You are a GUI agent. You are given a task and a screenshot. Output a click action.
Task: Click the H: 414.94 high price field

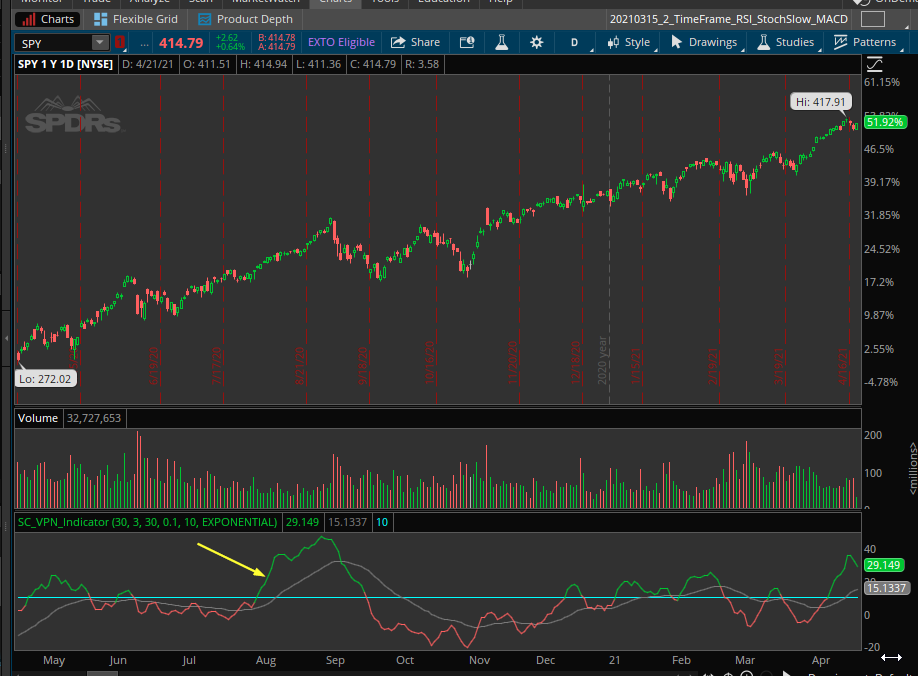click(x=263, y=64)
